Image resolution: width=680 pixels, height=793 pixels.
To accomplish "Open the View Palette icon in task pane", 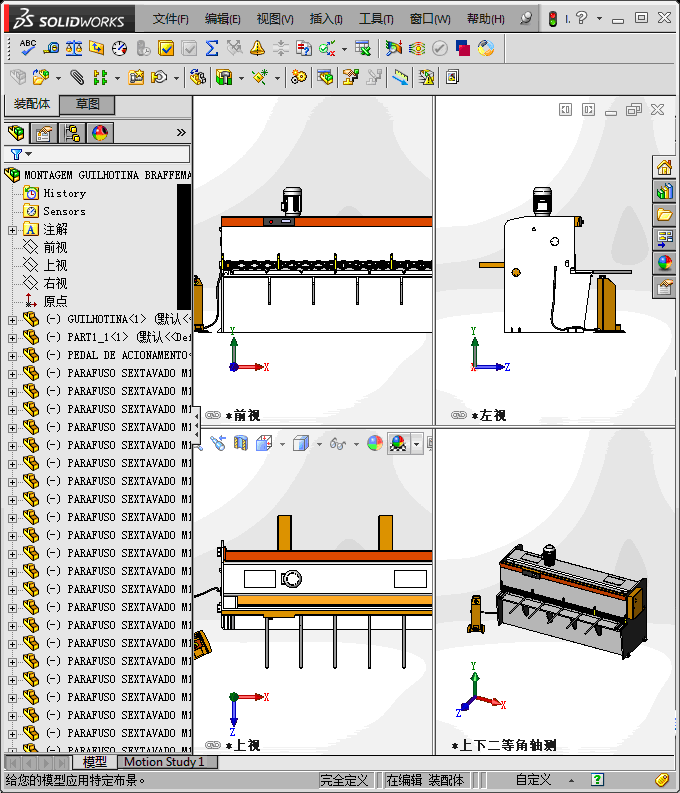I will pos(664,239).
